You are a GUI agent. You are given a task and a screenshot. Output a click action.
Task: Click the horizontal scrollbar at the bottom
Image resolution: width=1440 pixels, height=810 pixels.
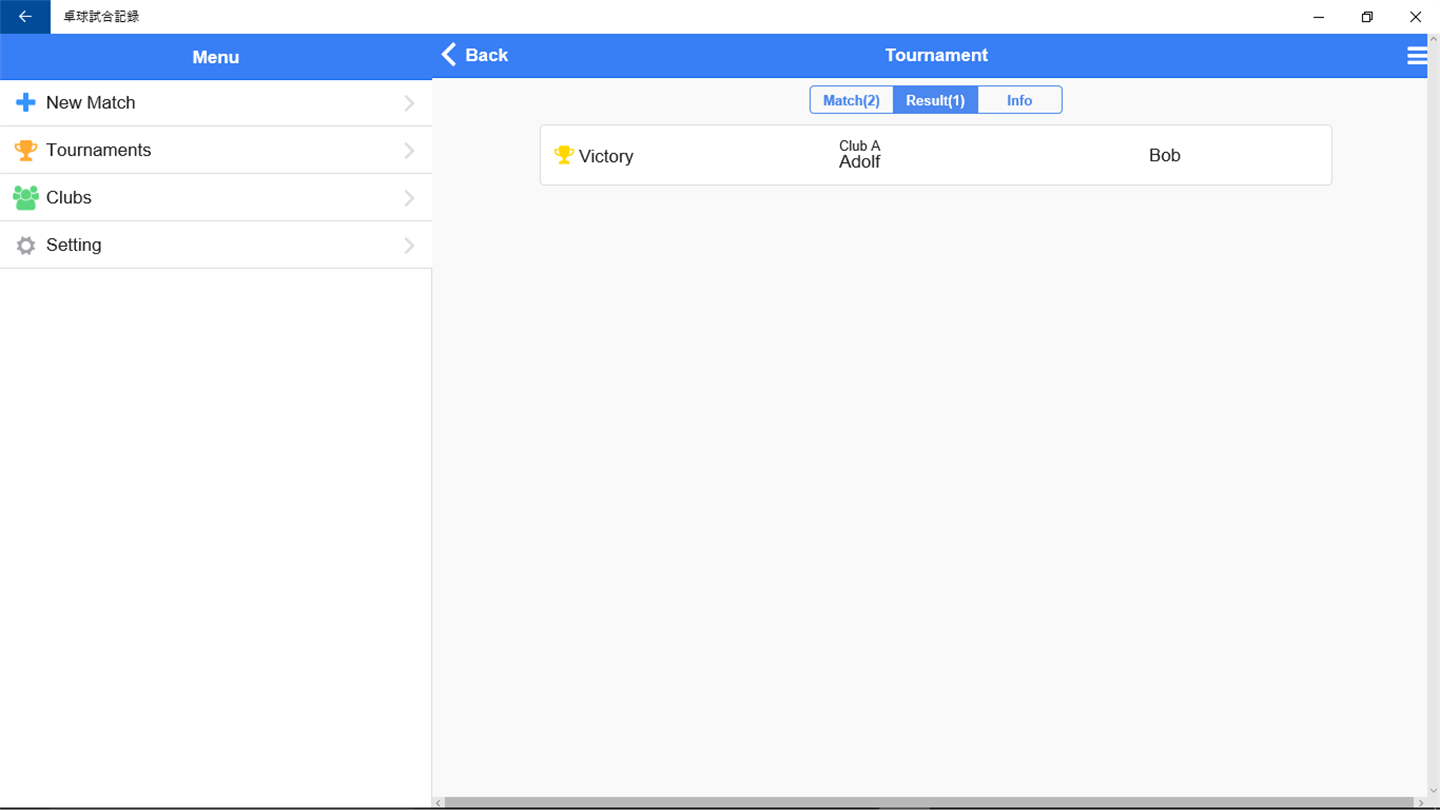(928, 803)
